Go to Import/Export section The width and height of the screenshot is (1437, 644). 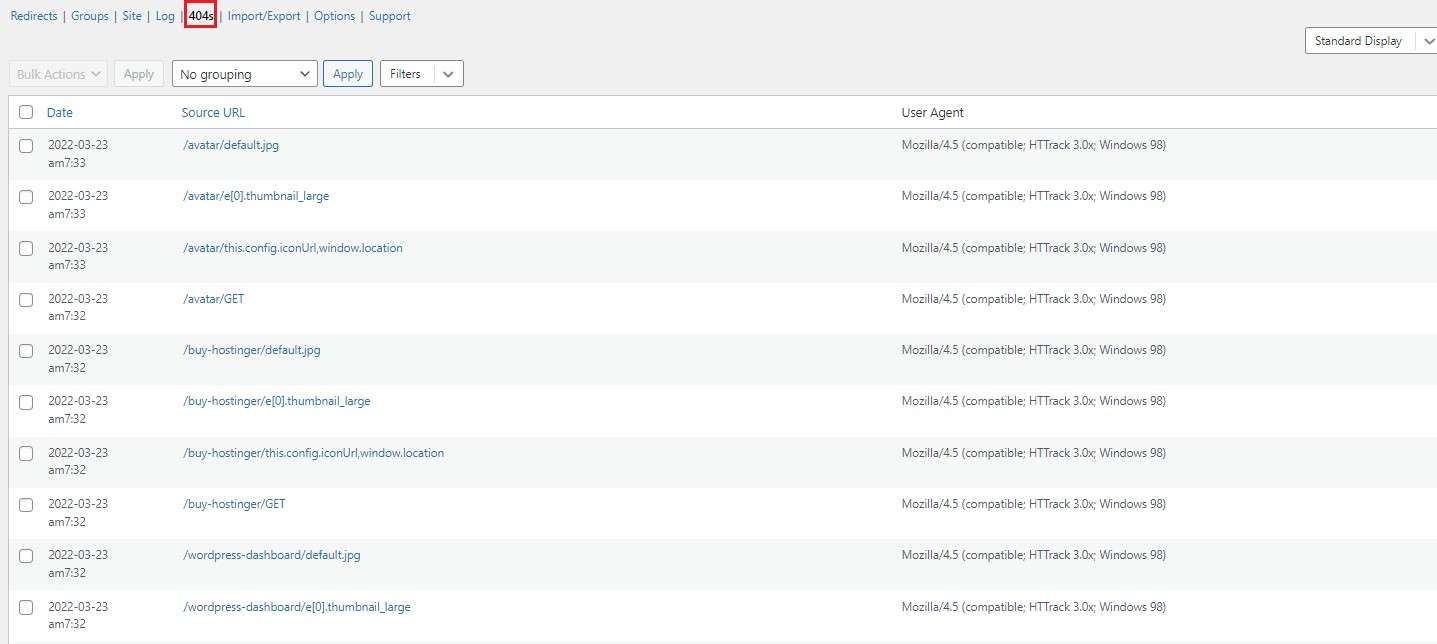(x=264, y=16)
